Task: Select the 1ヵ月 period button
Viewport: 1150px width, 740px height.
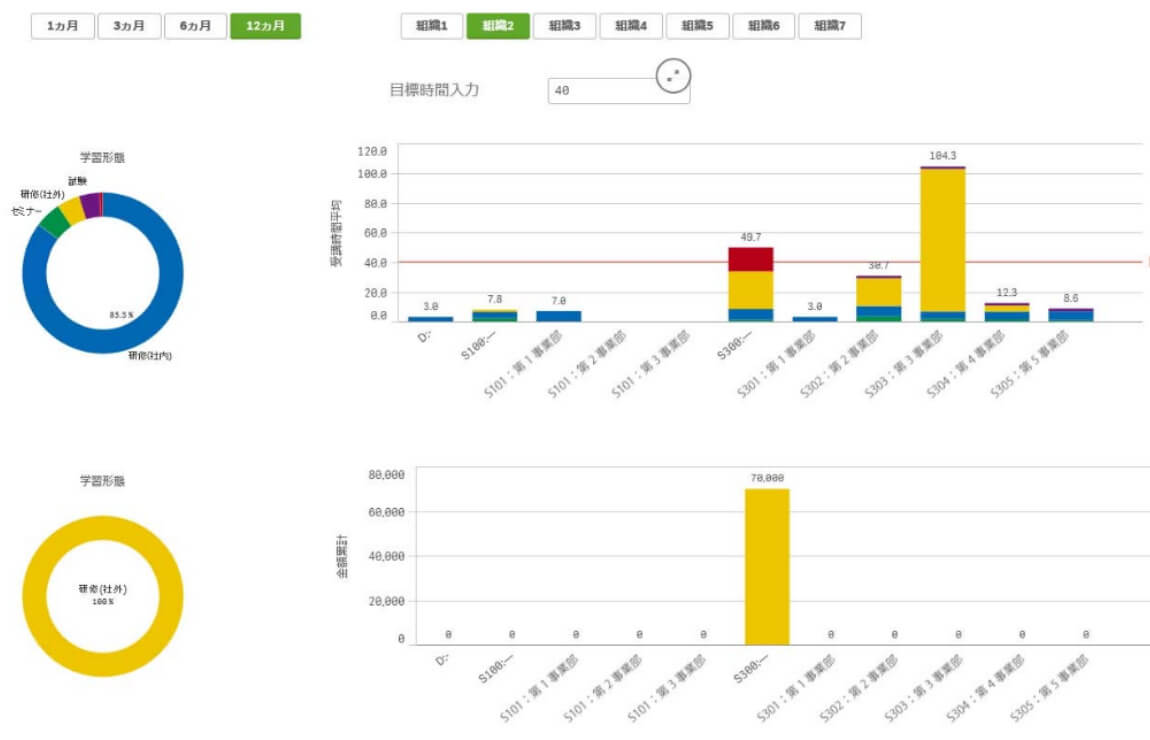Action: (x=62, y=26)
